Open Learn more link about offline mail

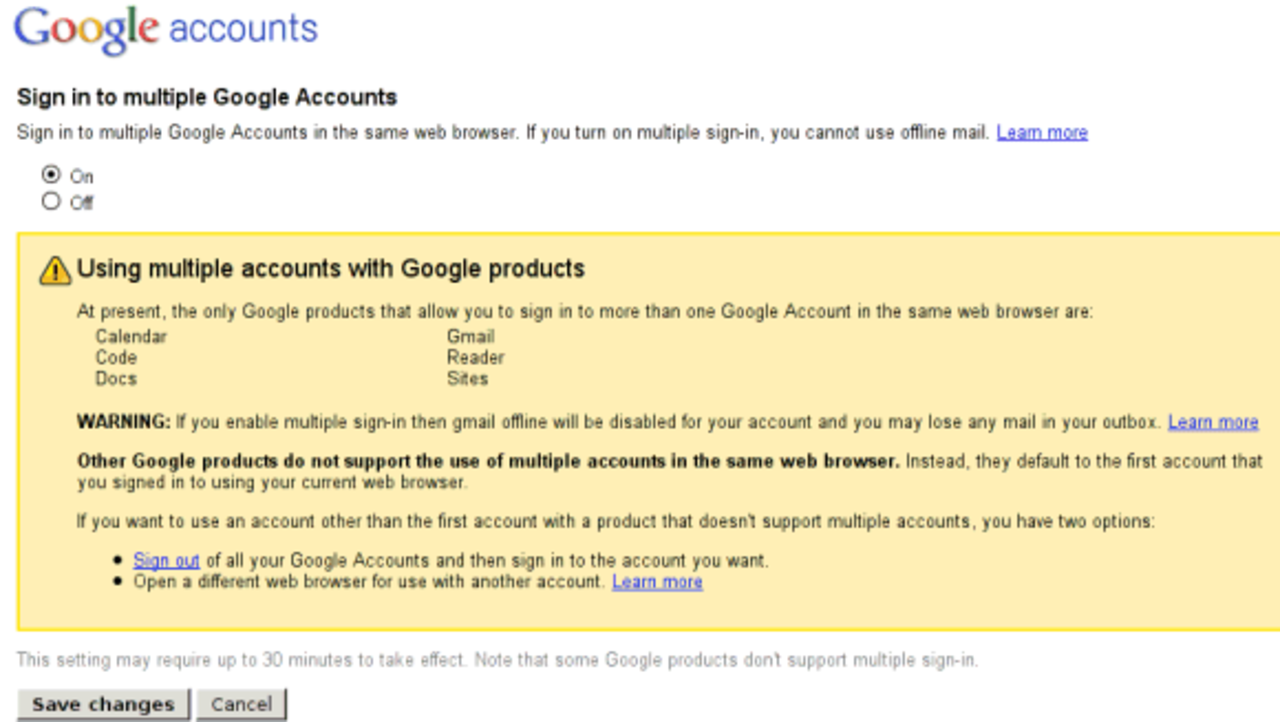pyautogui.click(x=1042, y=132)
